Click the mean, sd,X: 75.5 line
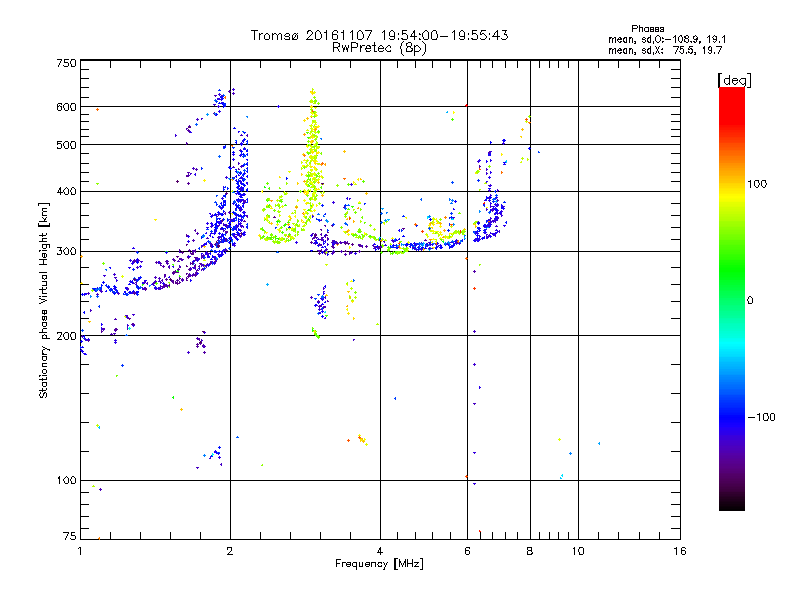Image resolution: width=800 pixels, height=600 pixels. [665, 50]
